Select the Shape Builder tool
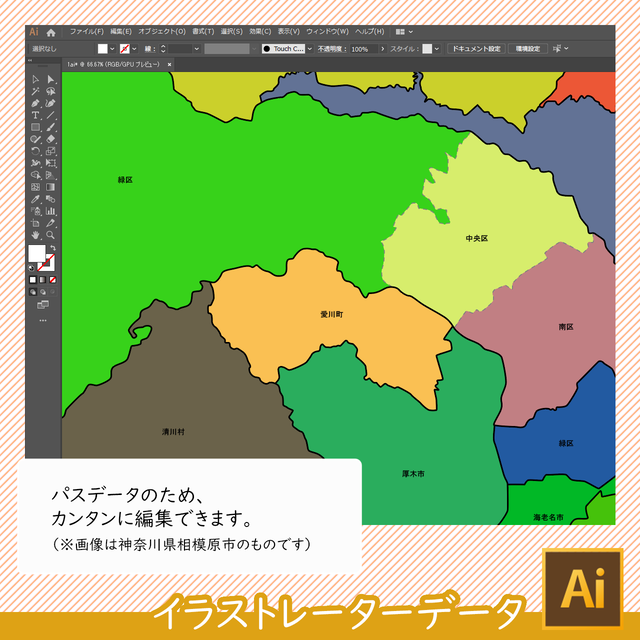 (x=36, y=175)
